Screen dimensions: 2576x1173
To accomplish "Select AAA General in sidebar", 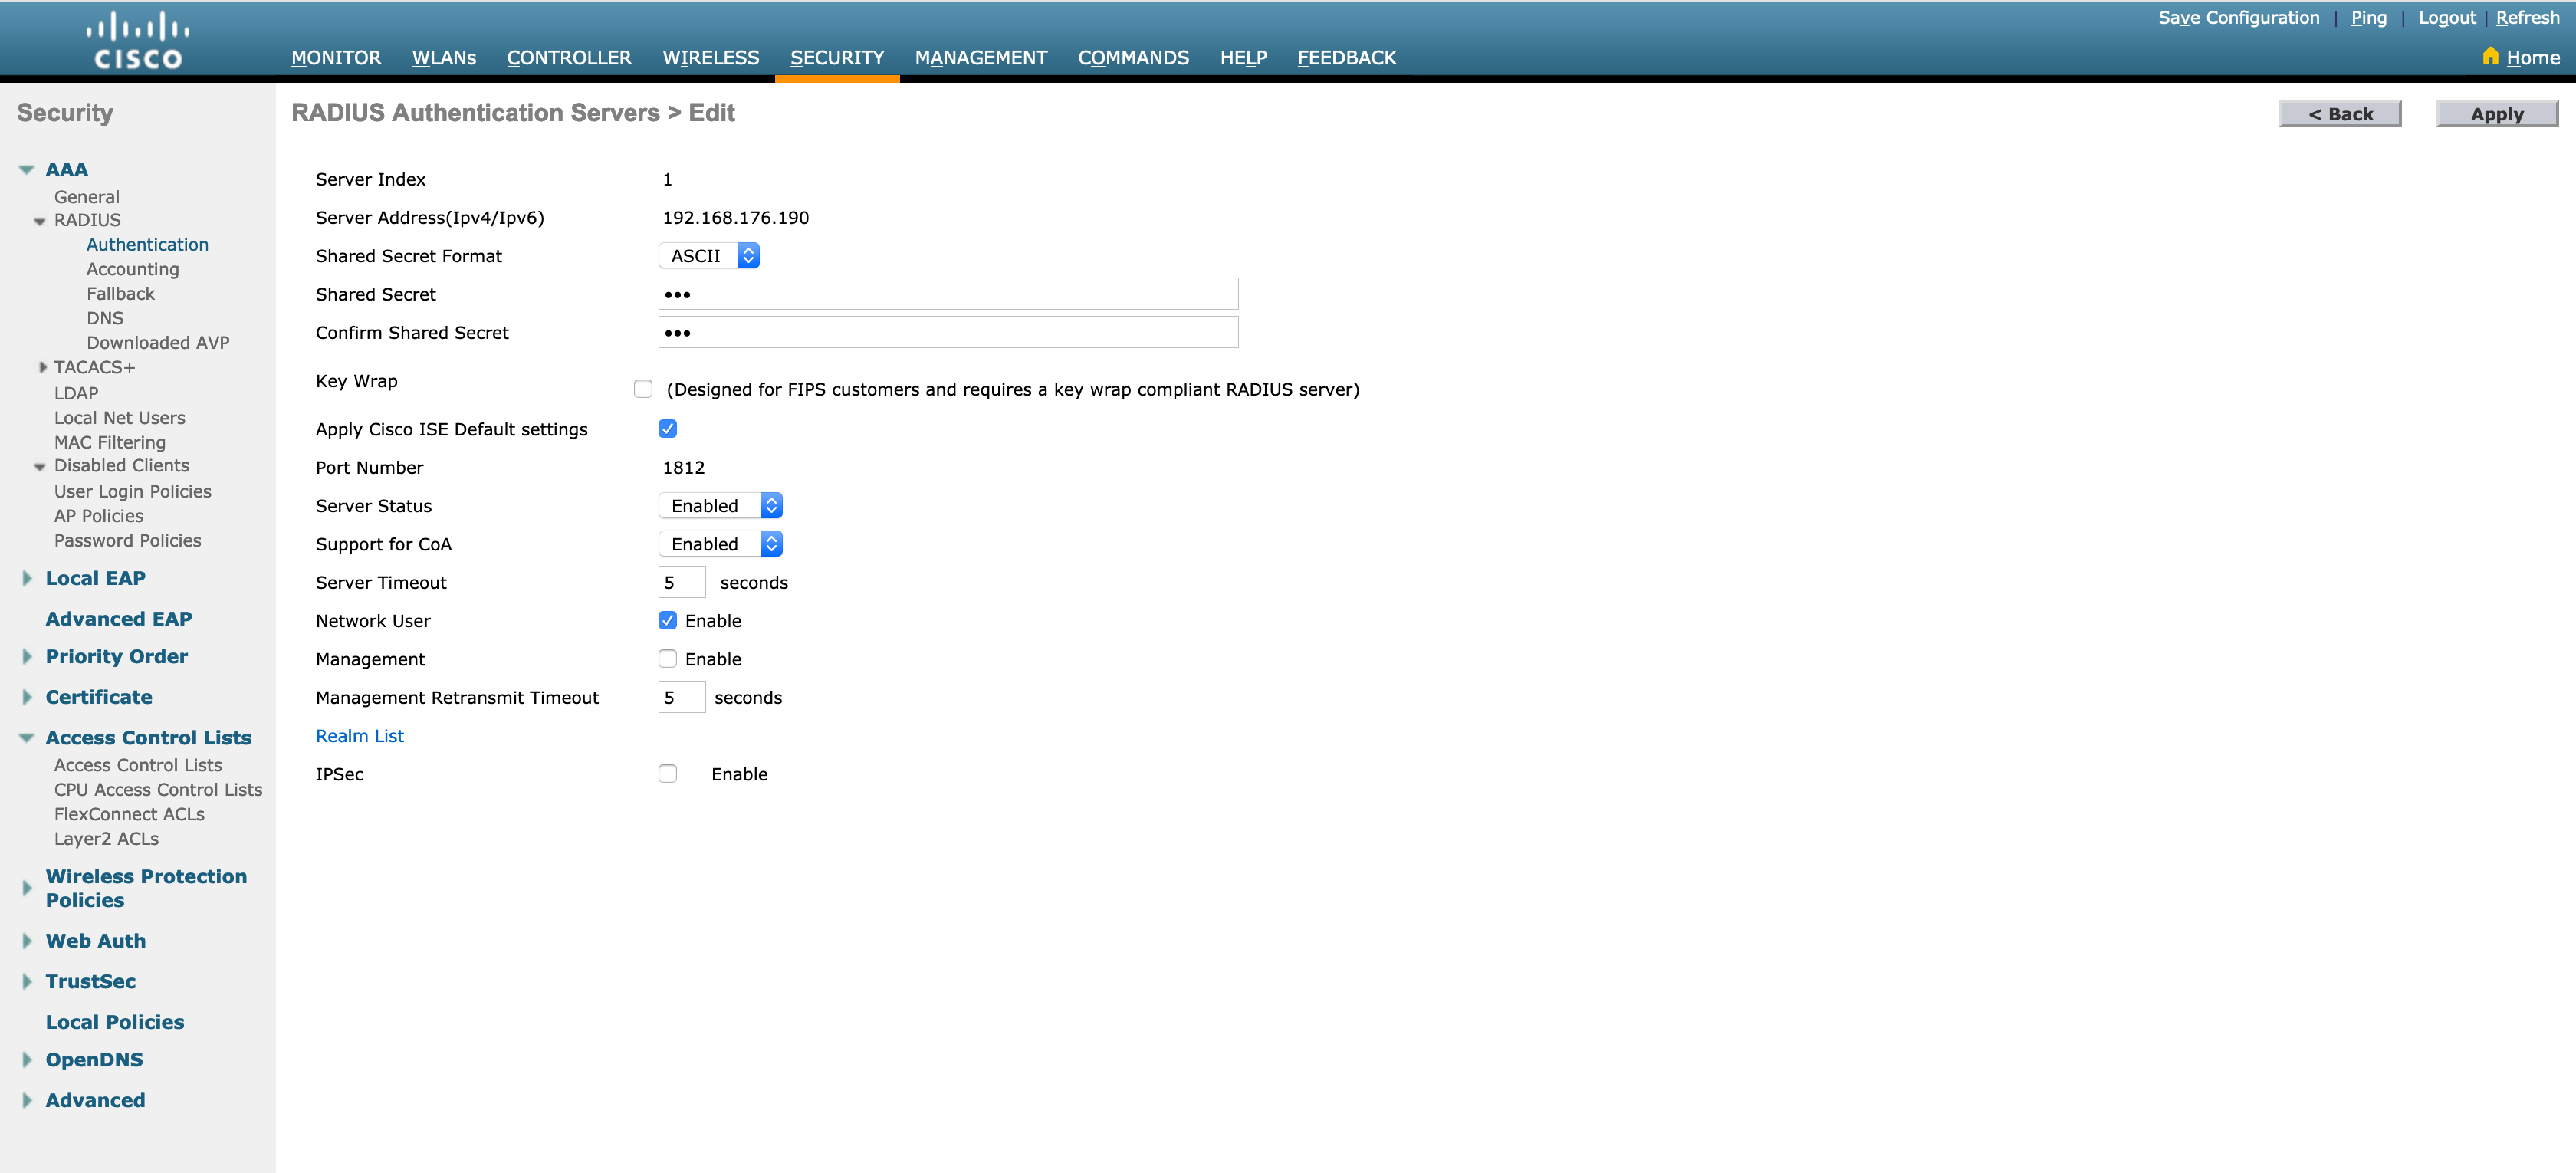I will click(x=87, y=197).
